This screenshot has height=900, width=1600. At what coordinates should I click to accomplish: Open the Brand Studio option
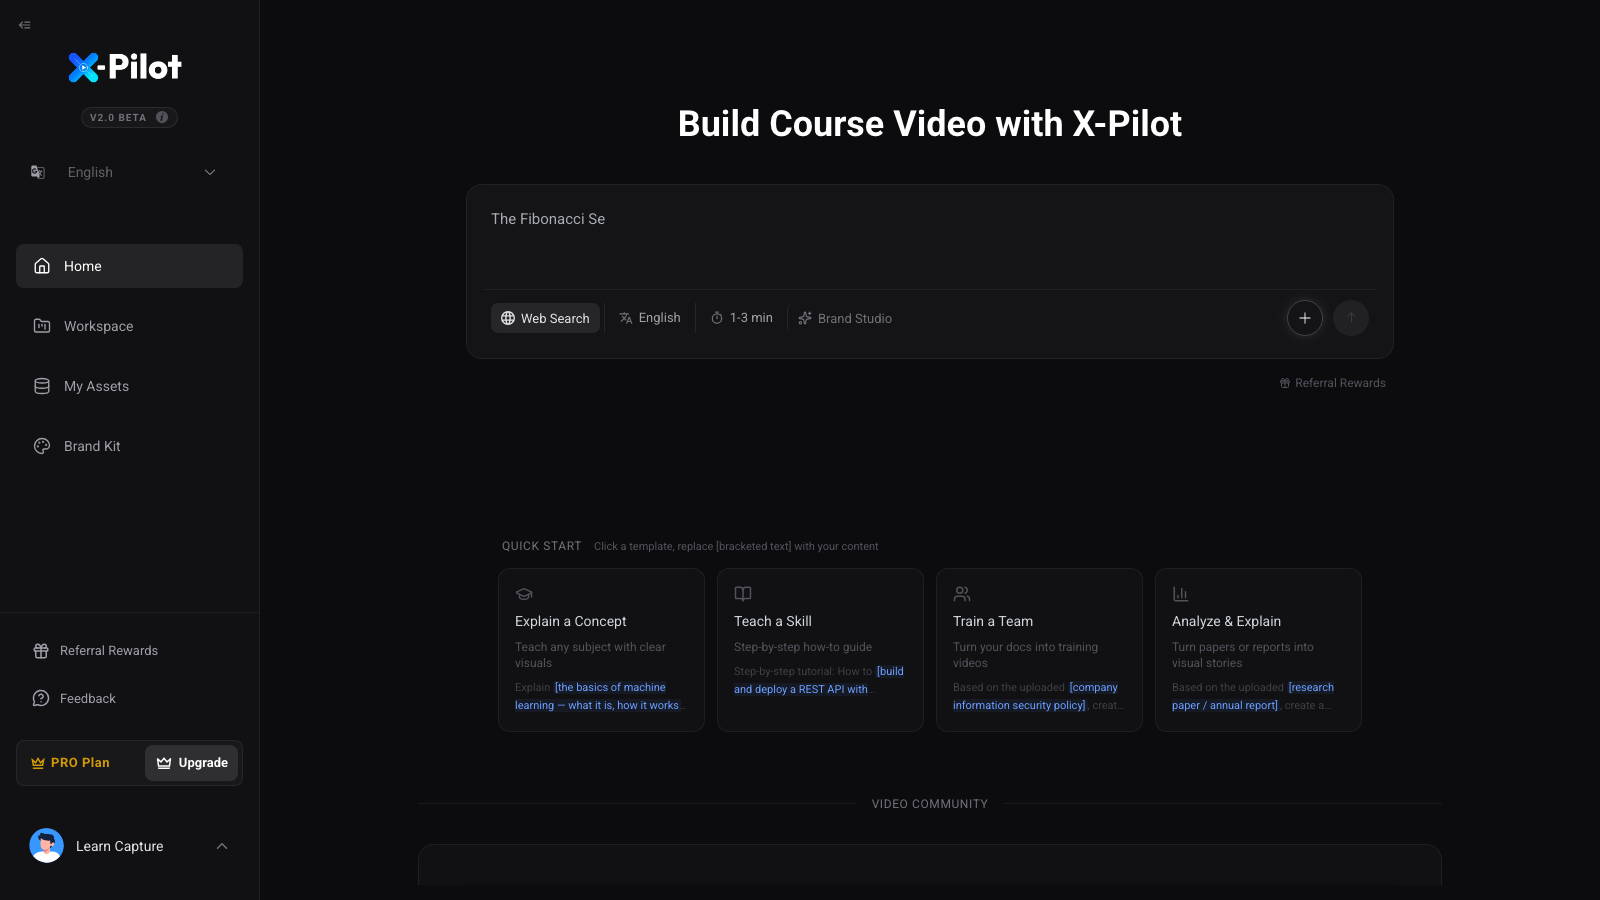click(845, 318)
